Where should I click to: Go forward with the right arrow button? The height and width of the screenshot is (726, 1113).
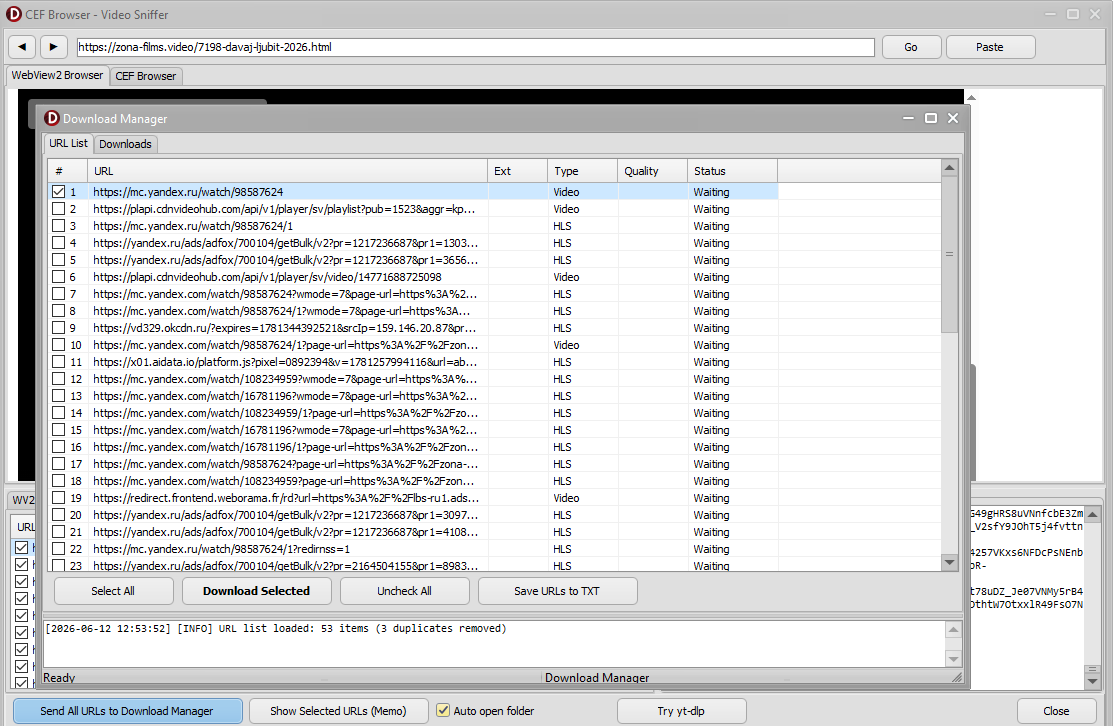(53, 47)
